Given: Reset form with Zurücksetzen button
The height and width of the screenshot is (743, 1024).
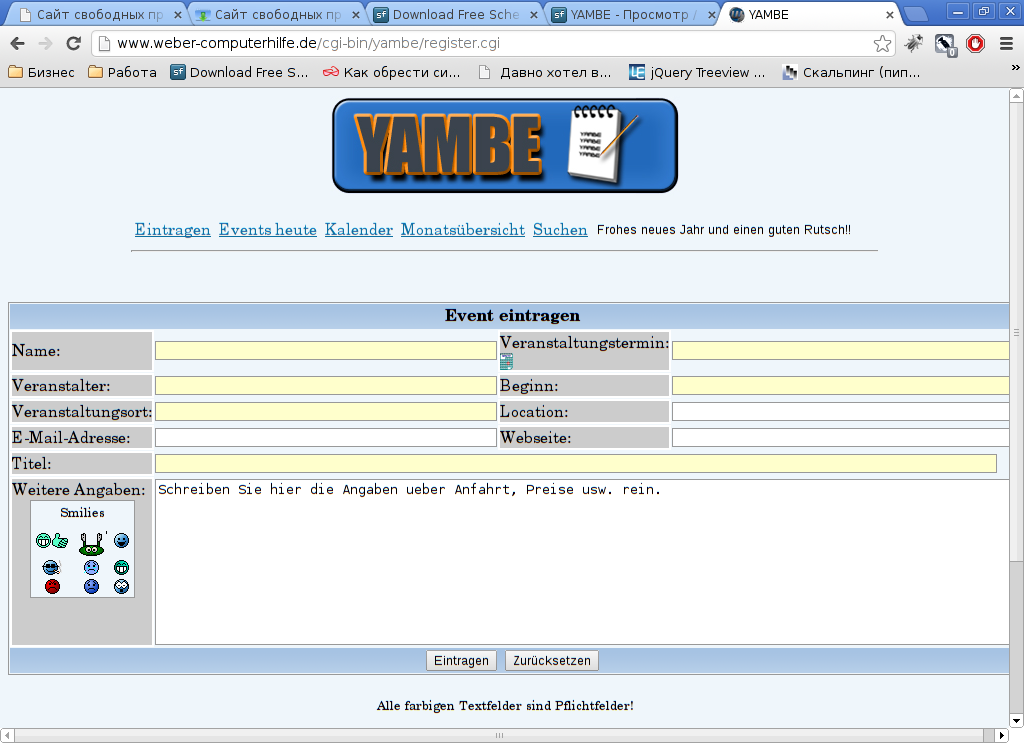Looking at the screenshot, I should pos(552,661).
